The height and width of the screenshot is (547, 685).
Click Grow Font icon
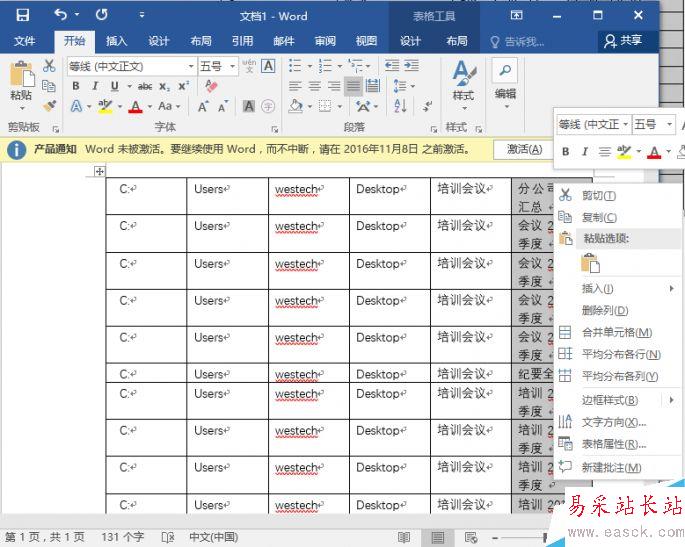tap(203, 106)
